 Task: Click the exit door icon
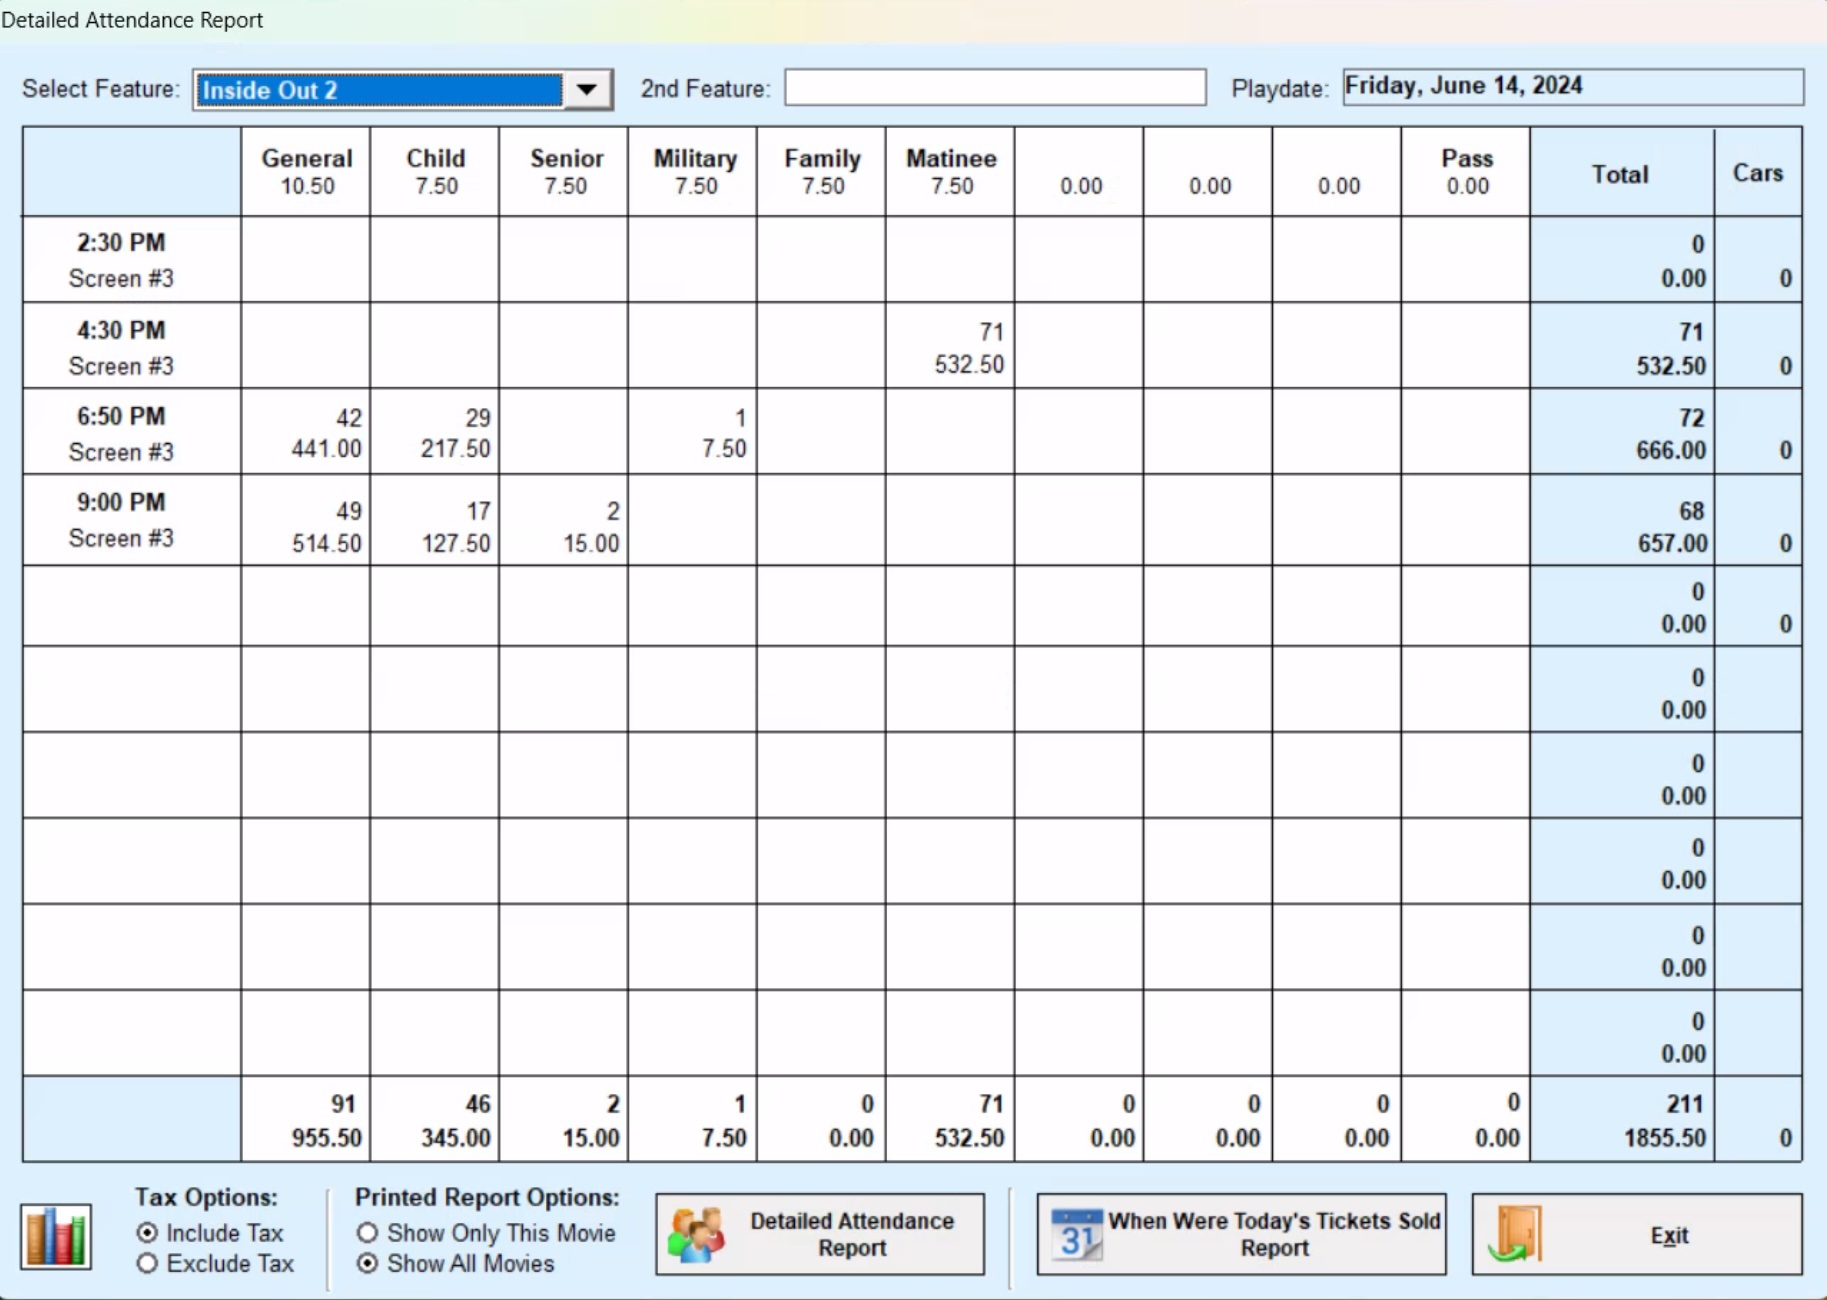point(1516,1234)
